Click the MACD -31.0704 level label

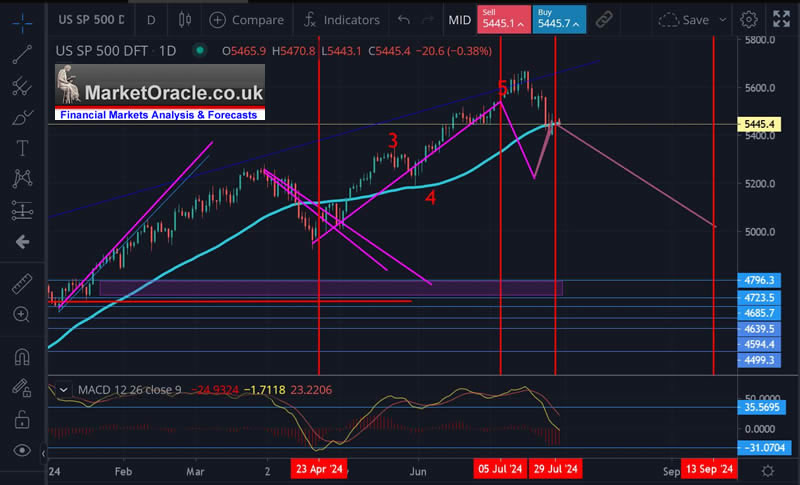[x=764, y=448]
